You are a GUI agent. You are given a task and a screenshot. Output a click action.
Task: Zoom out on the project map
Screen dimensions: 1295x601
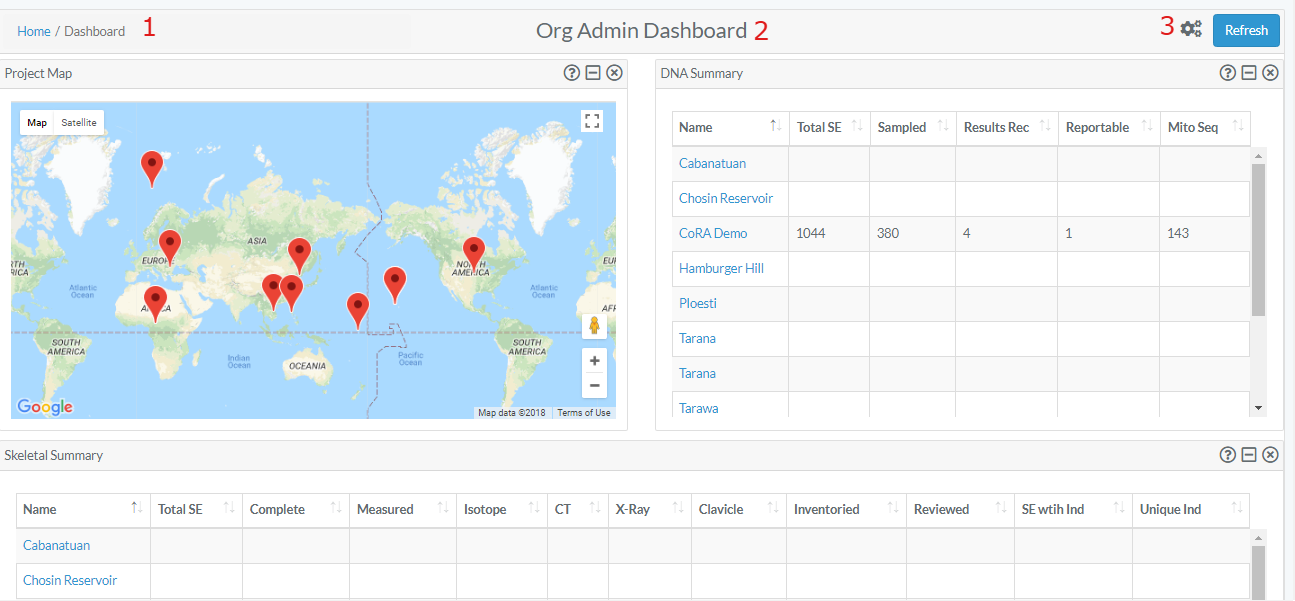(594, 386)
